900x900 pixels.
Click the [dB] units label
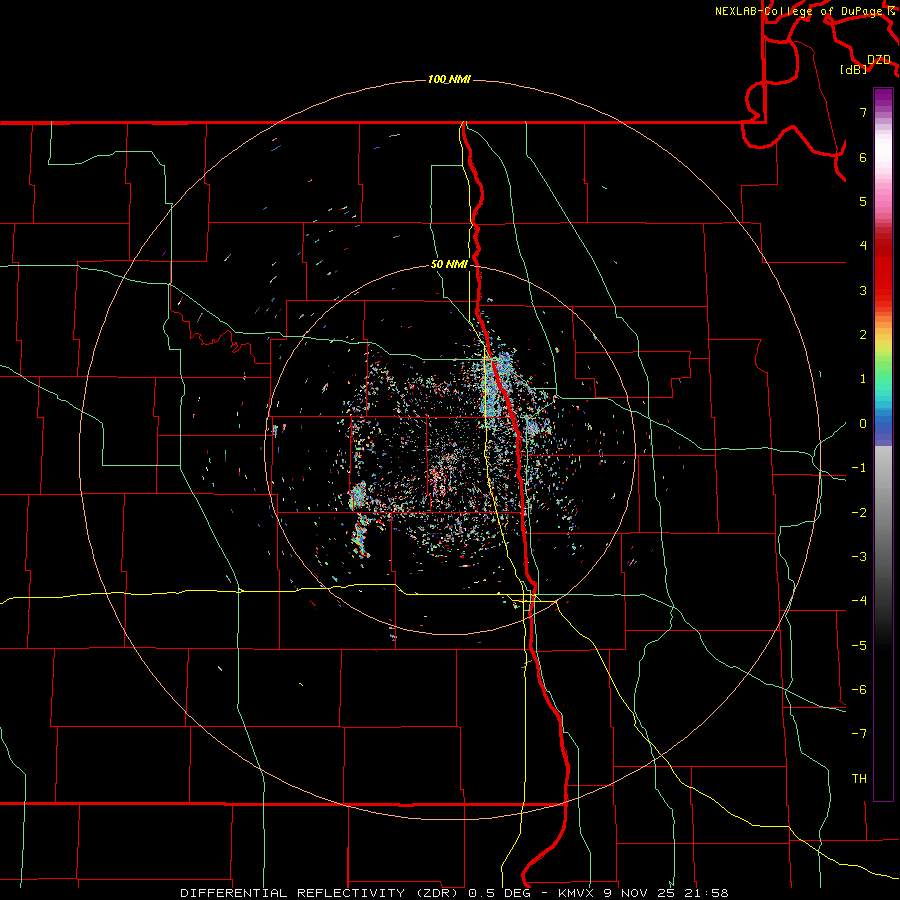click(854, 69)
